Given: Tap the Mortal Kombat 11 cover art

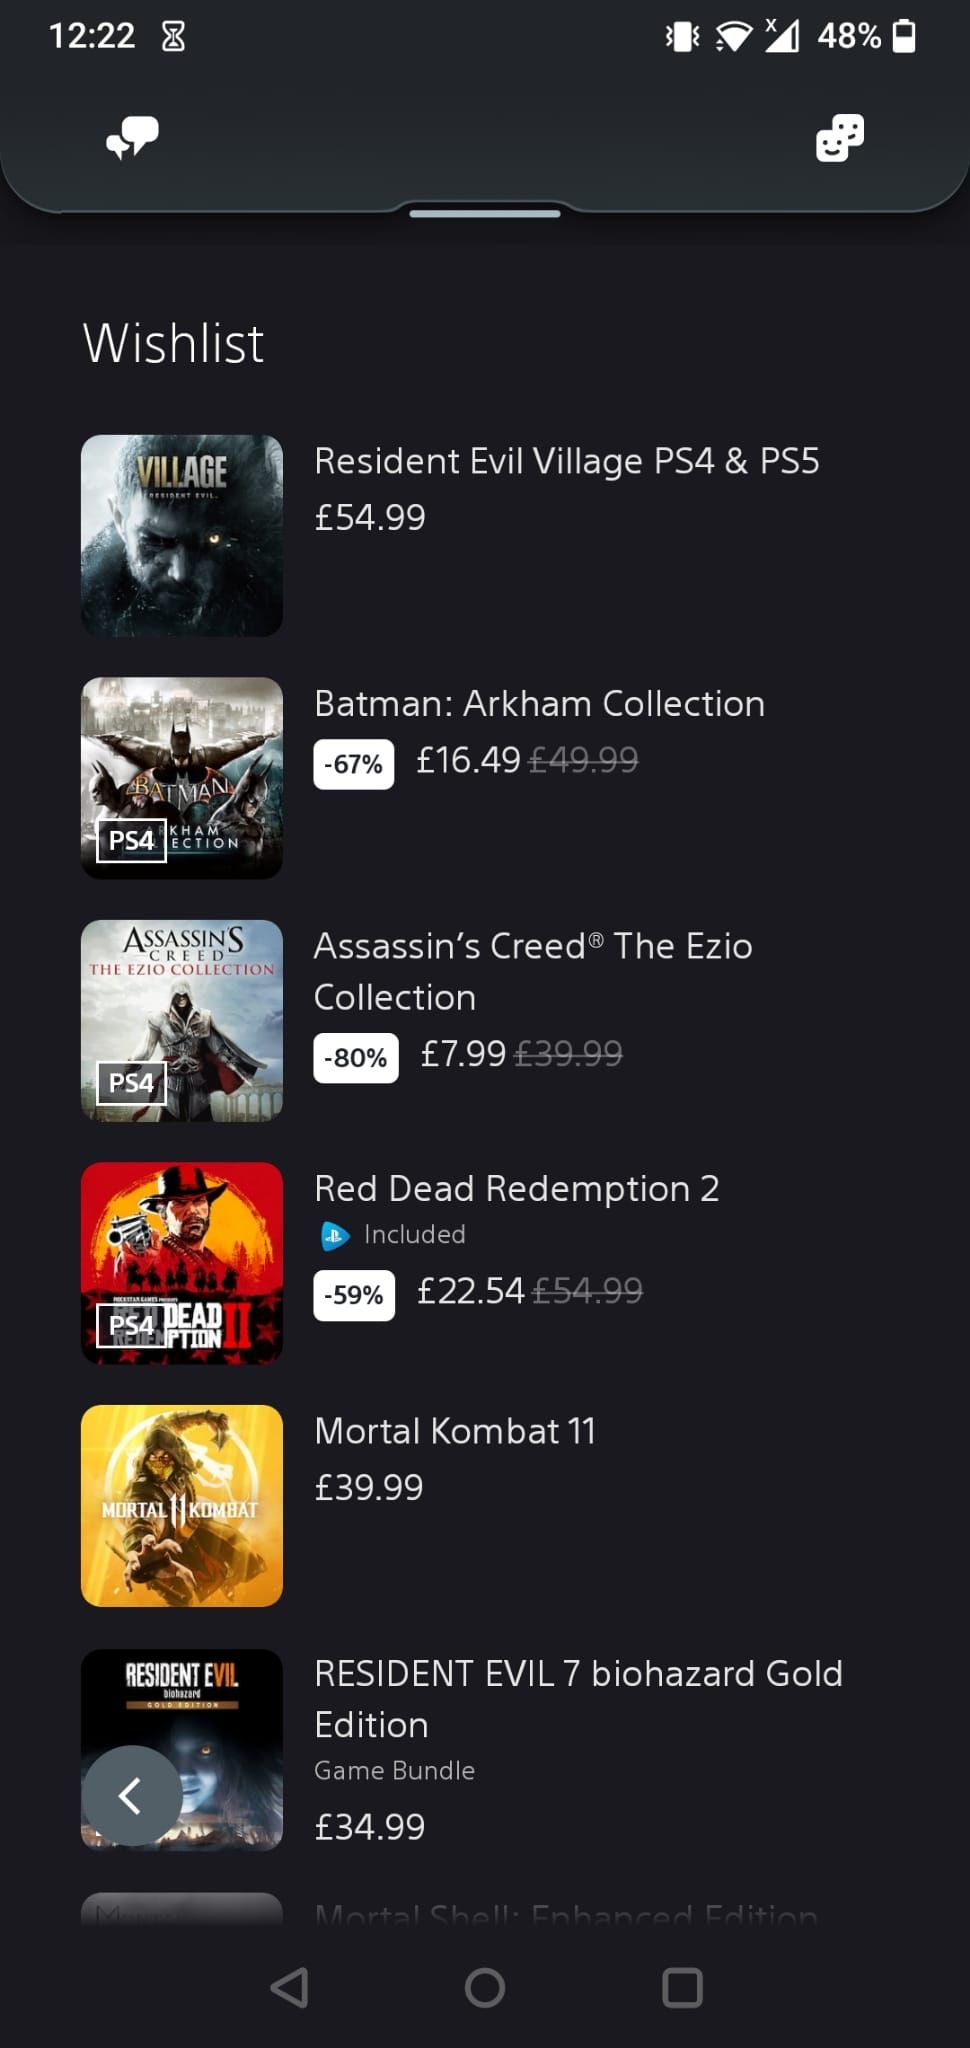Looking at the screenshot, I should click(182, 1505).
